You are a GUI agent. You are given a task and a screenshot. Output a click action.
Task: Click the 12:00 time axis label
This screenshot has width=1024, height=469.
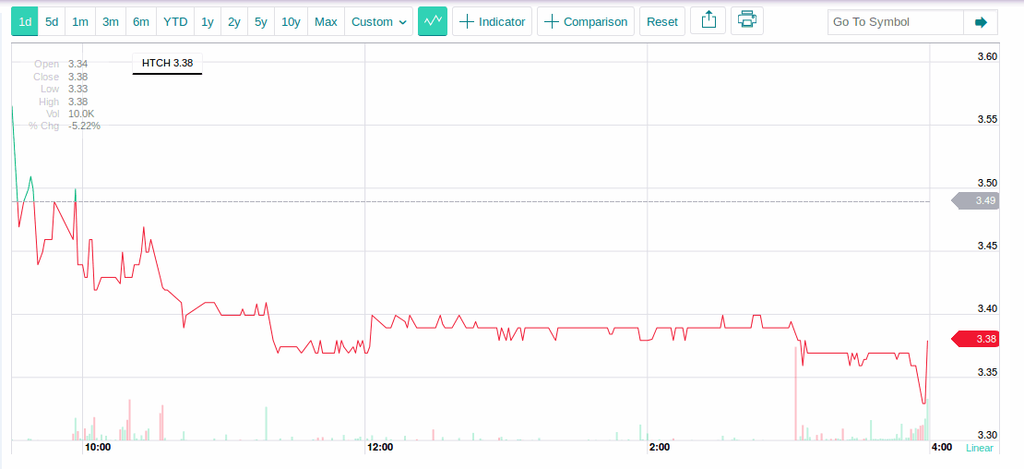click(380, 447)
